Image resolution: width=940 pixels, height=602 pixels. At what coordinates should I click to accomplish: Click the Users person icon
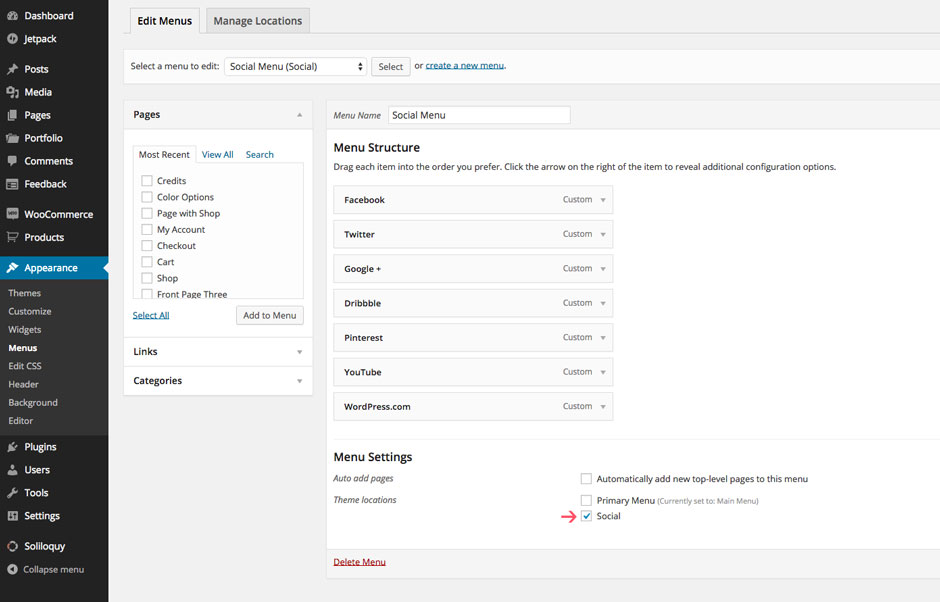12,470
